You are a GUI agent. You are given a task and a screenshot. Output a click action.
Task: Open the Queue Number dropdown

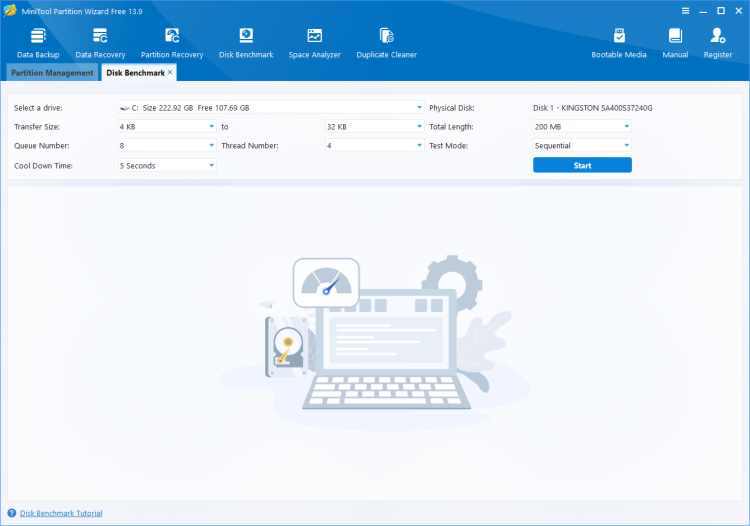pos(167,145)
